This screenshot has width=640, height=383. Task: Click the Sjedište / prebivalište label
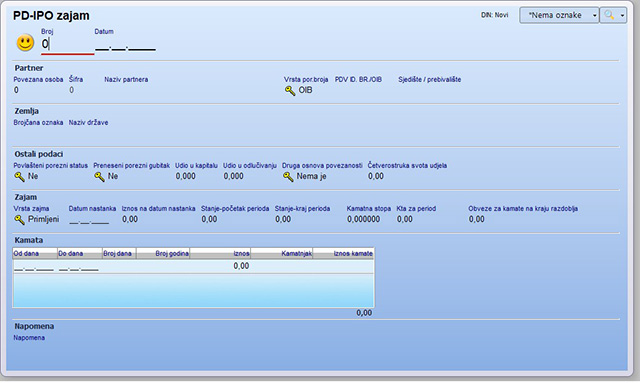pos(430,80)
